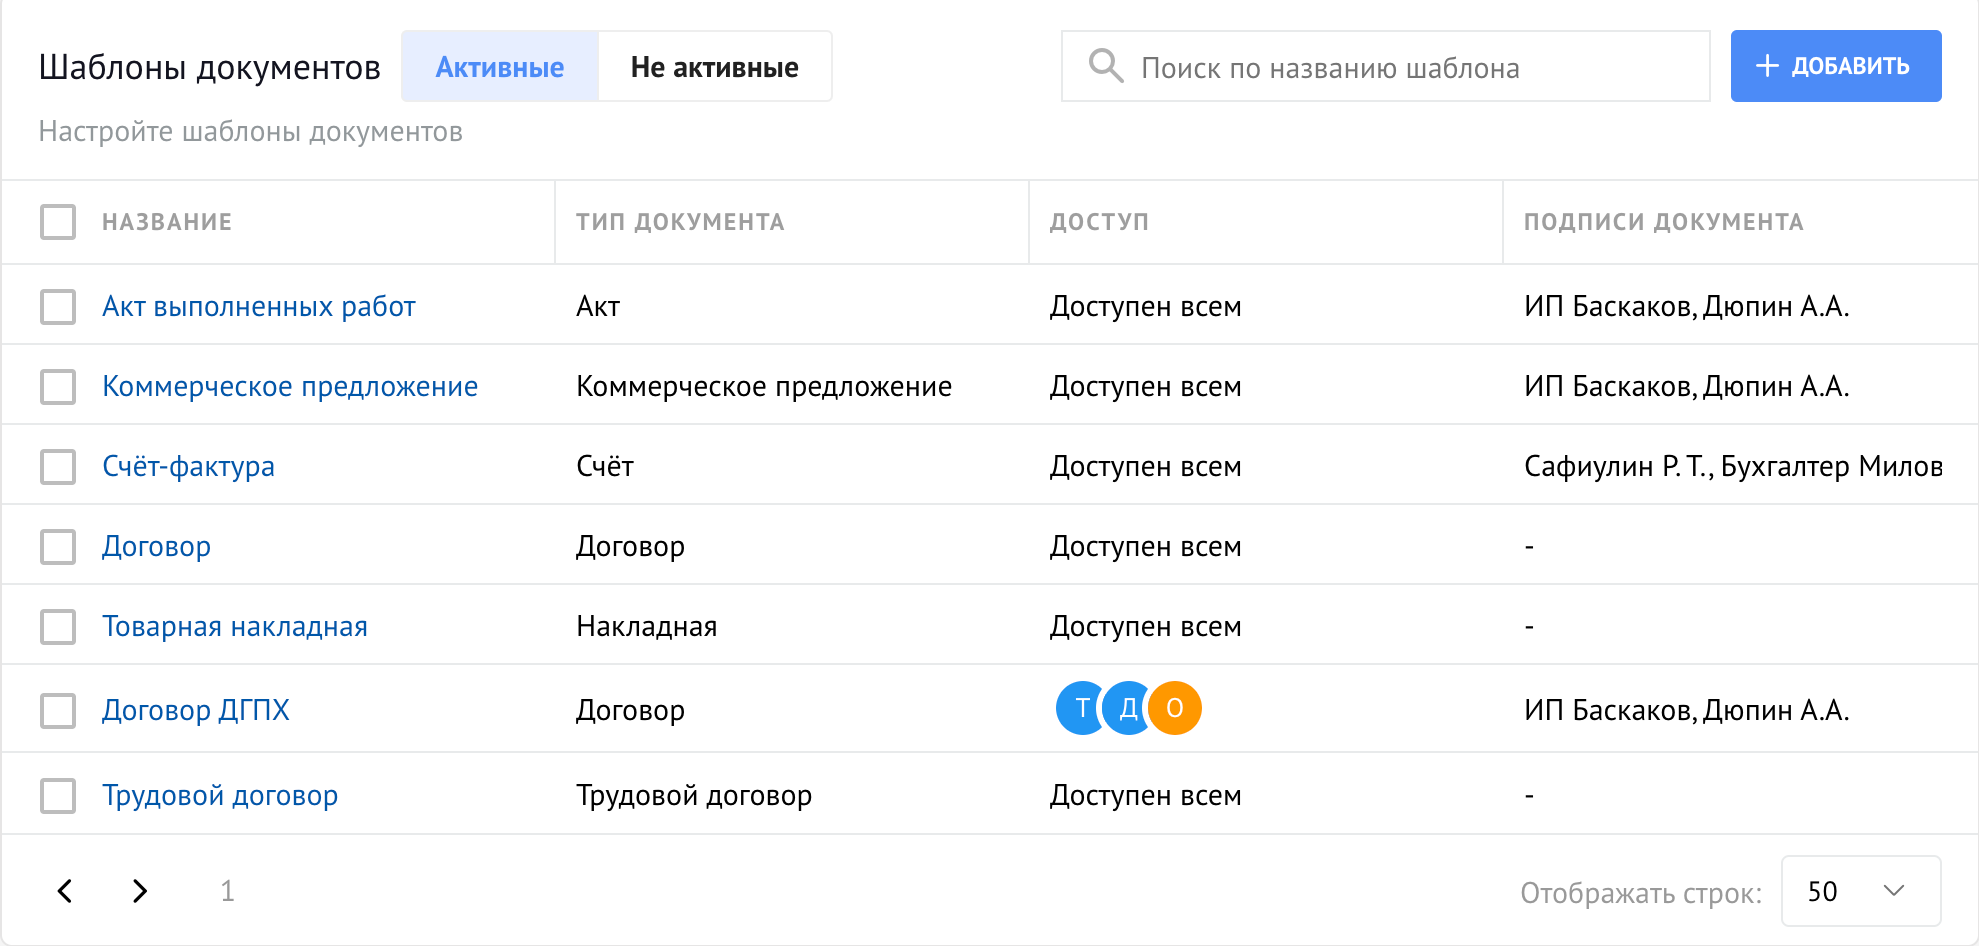
Task: Open rows-per-page dropdown showing 50
Action: coord(1860,891)
